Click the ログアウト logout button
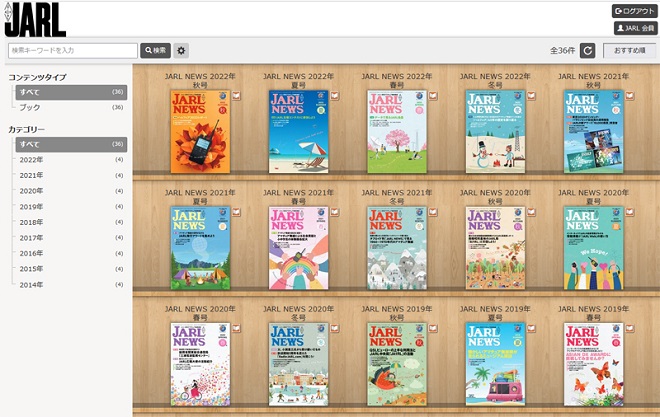Screen dimensions: 660x417 tap(634, 11)
